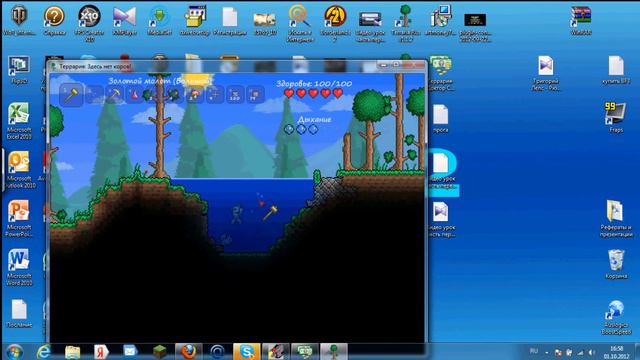This screenshot has width=640, height=360.
Task: Open the Minecraft block taskbar icon
Action: coord(160,351)
